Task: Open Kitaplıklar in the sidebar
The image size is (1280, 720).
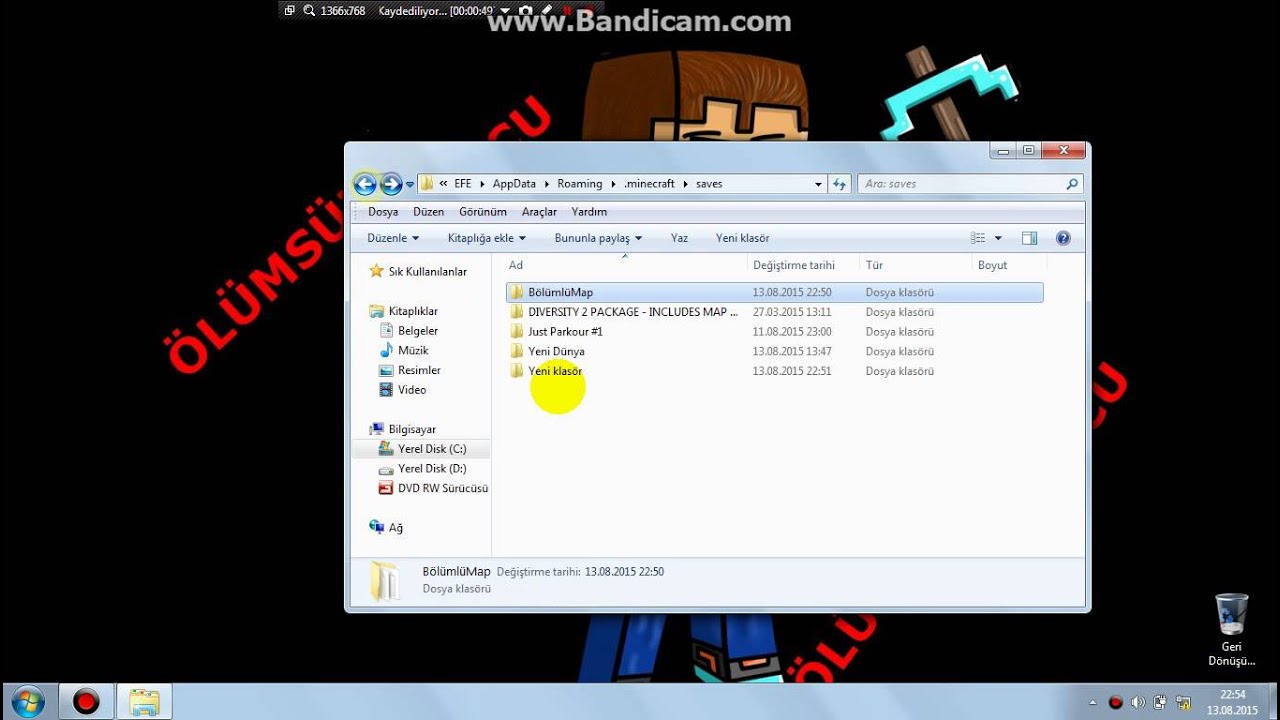Action: (413, 311)
